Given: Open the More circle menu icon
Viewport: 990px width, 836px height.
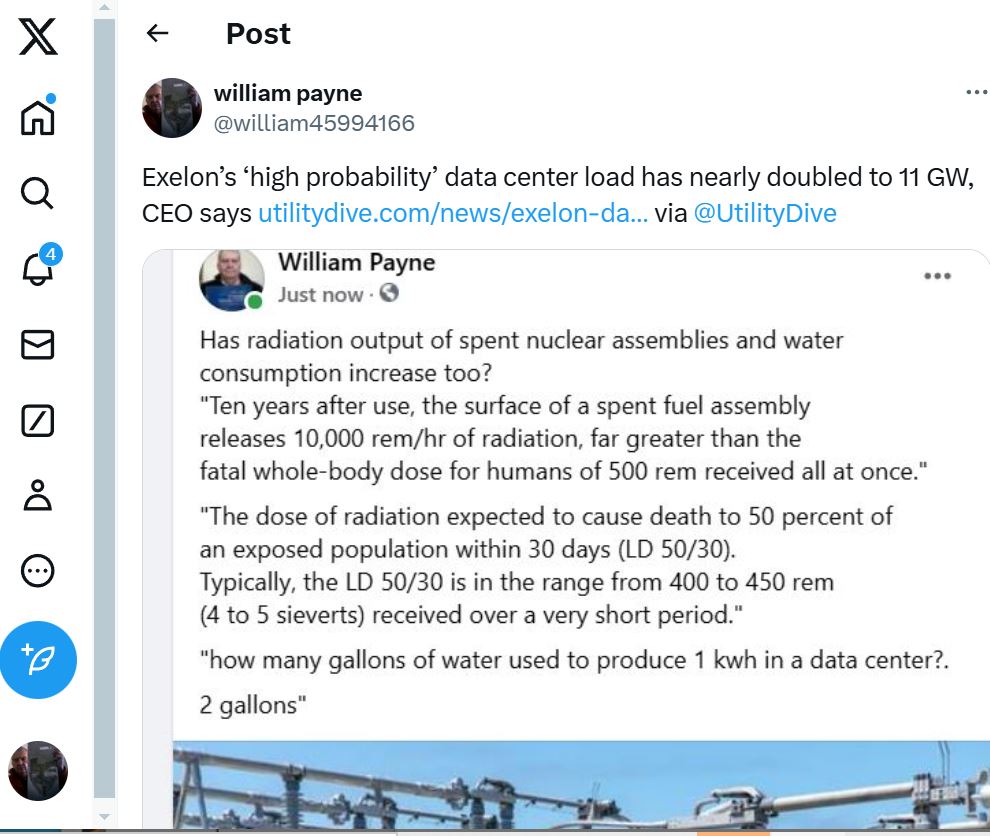Looking at the screenshot, I should point(37,571).
